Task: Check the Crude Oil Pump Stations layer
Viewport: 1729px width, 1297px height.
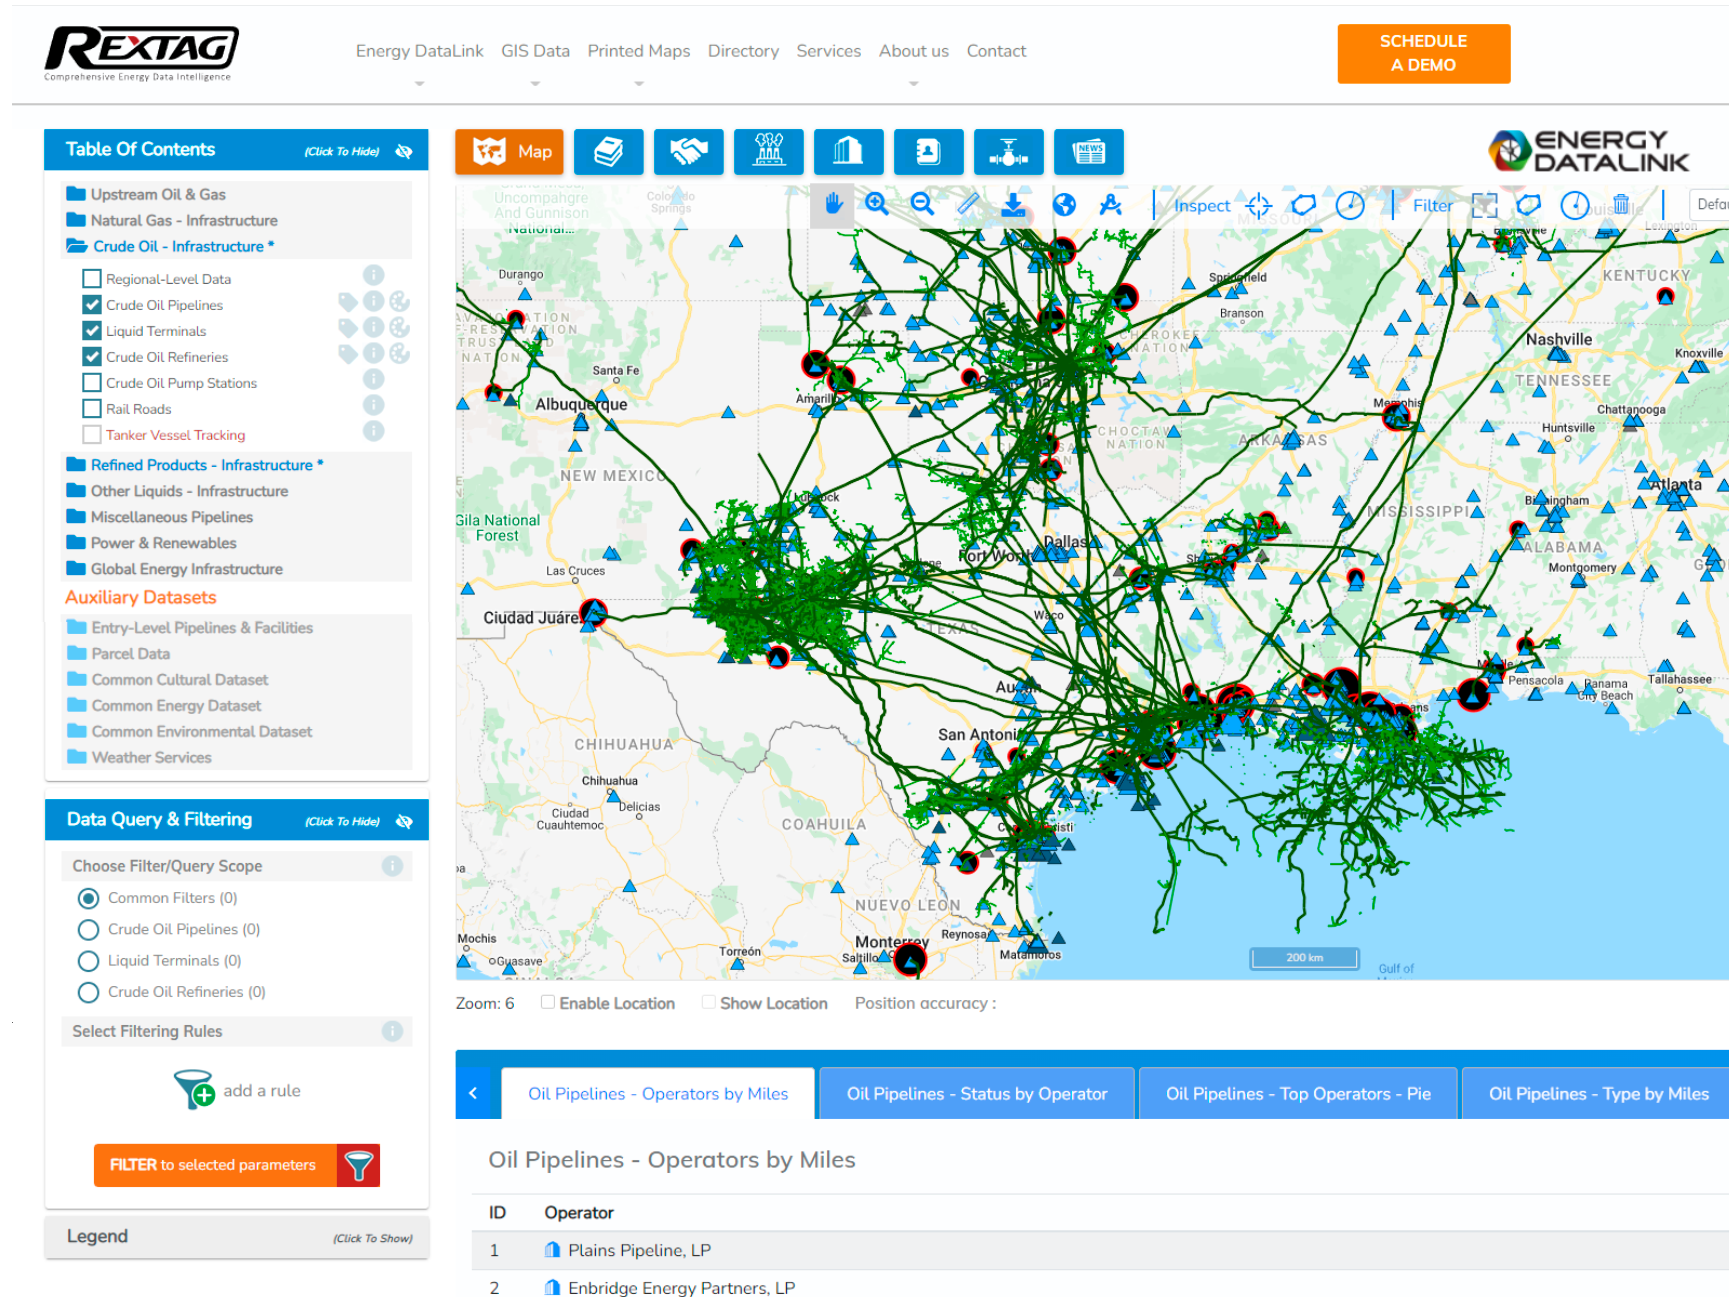Action: [92, 383]
